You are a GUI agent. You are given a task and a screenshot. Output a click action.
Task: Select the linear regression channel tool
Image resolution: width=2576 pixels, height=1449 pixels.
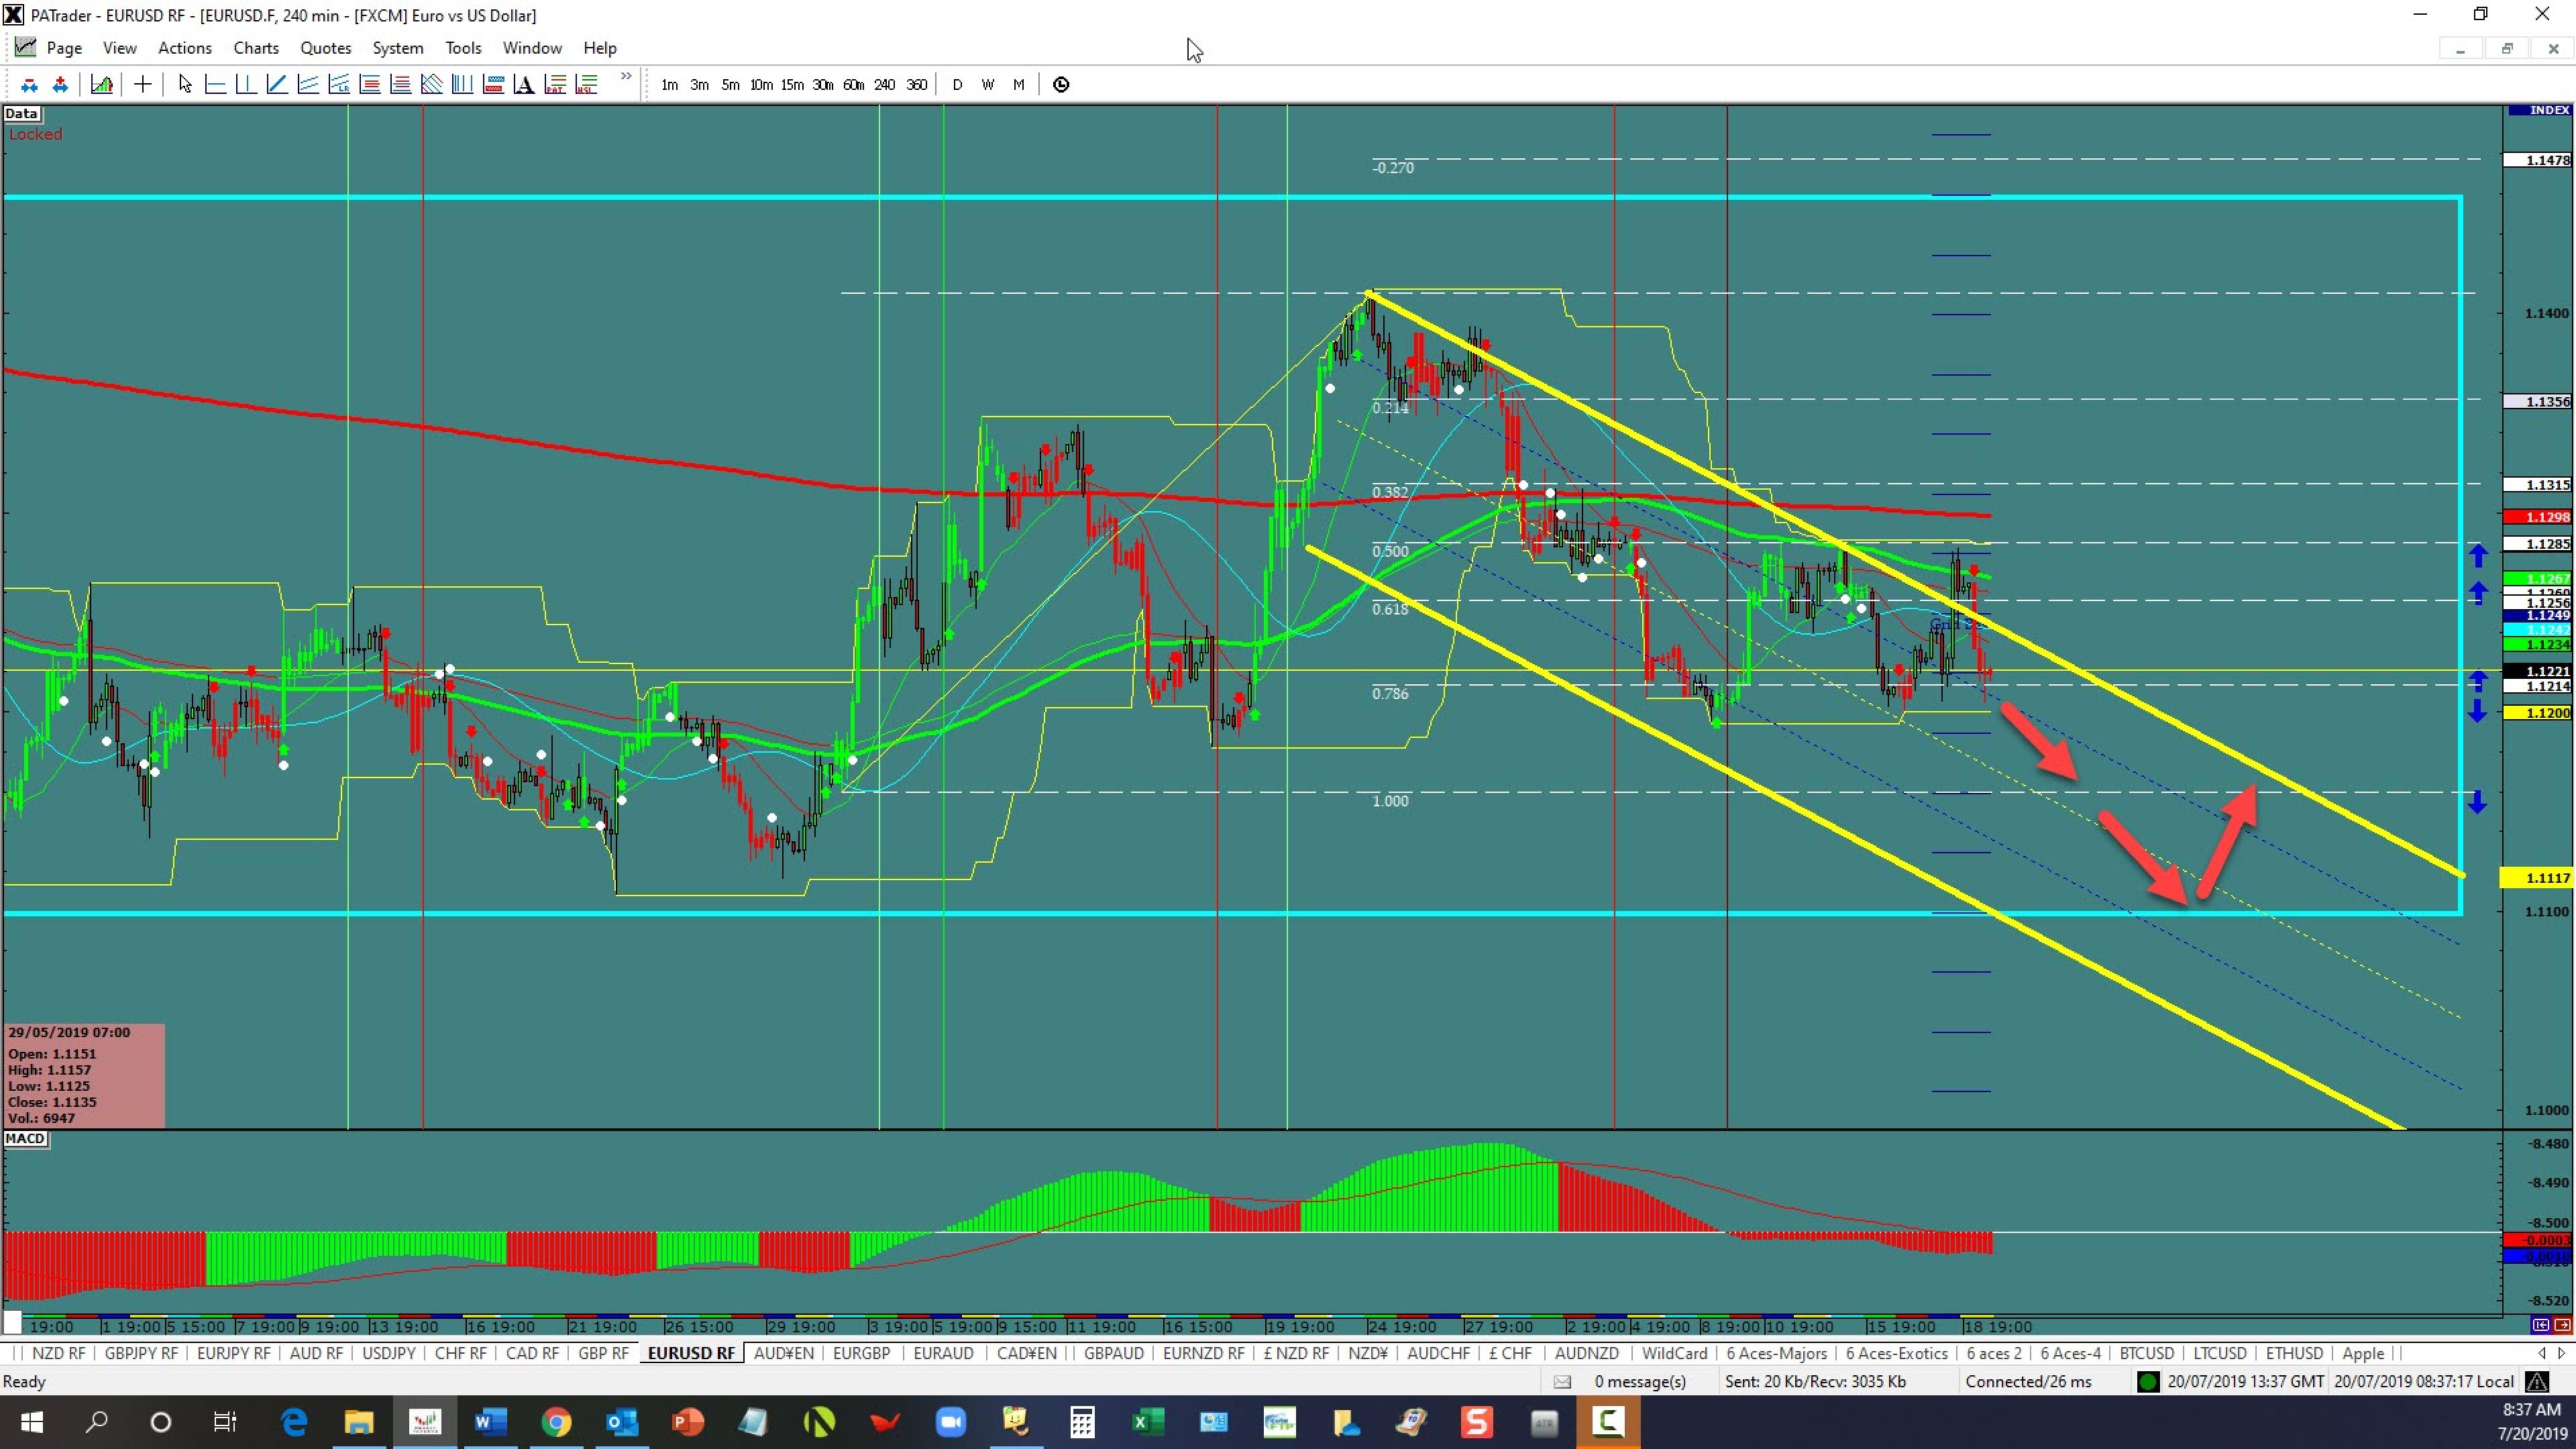click(x=339, y=85)
